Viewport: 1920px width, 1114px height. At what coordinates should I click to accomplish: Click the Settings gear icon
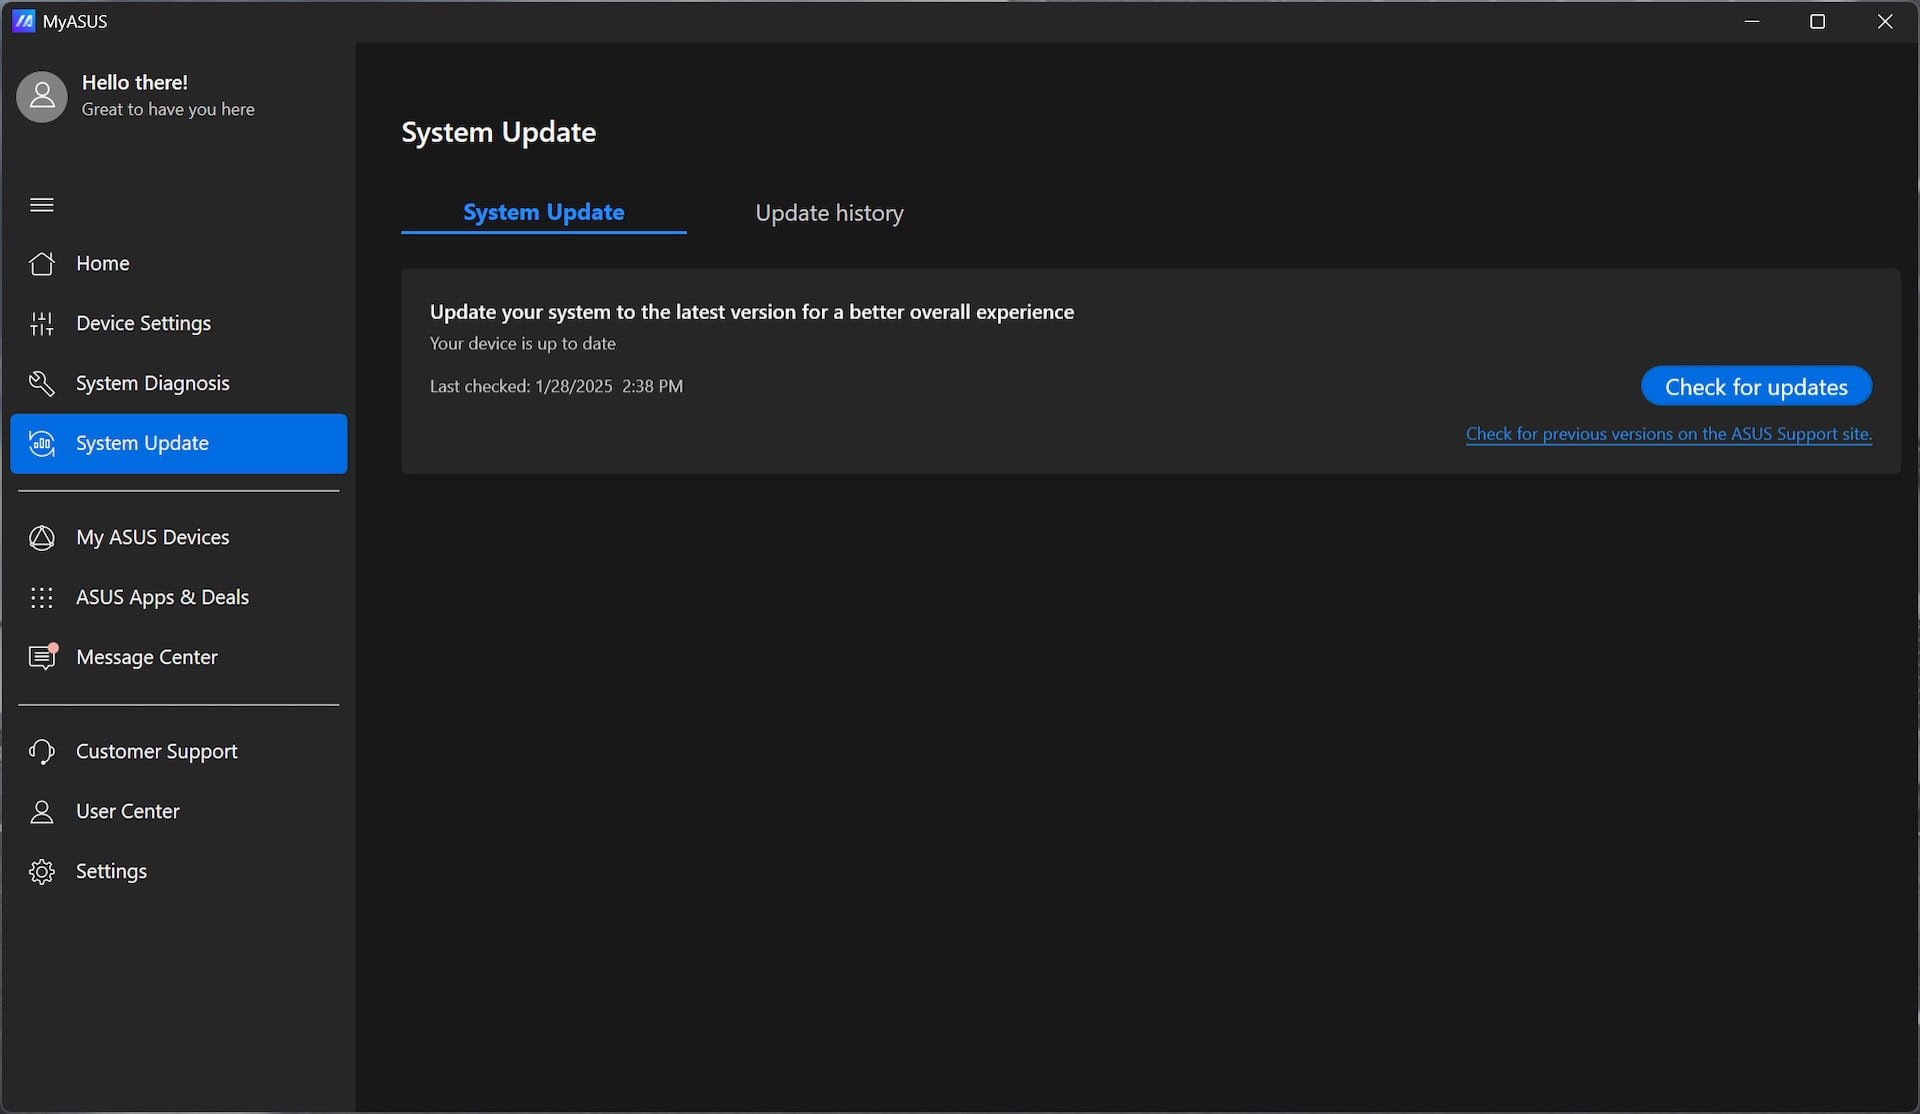pyautogui.click(x=42, y=871)
